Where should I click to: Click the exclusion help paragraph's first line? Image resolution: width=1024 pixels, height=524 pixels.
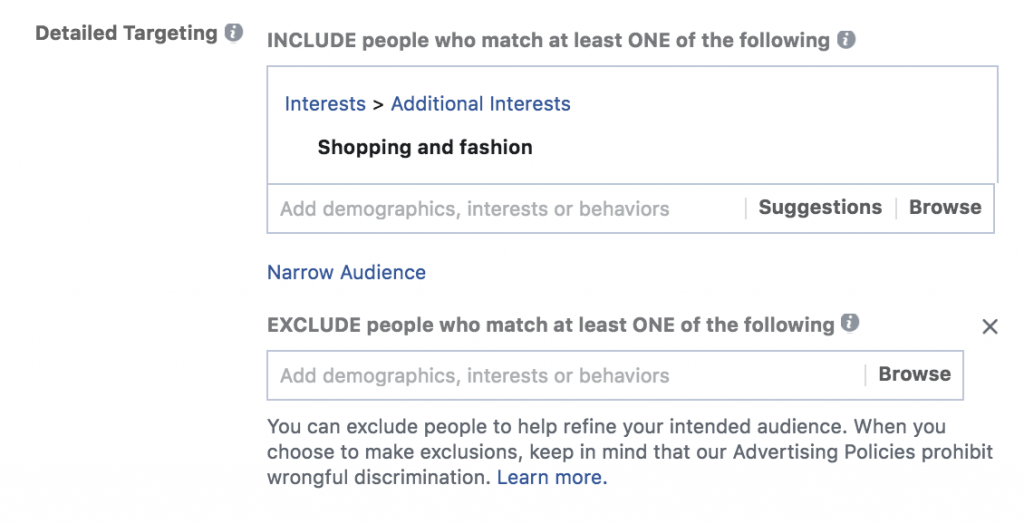coord(606,427)
